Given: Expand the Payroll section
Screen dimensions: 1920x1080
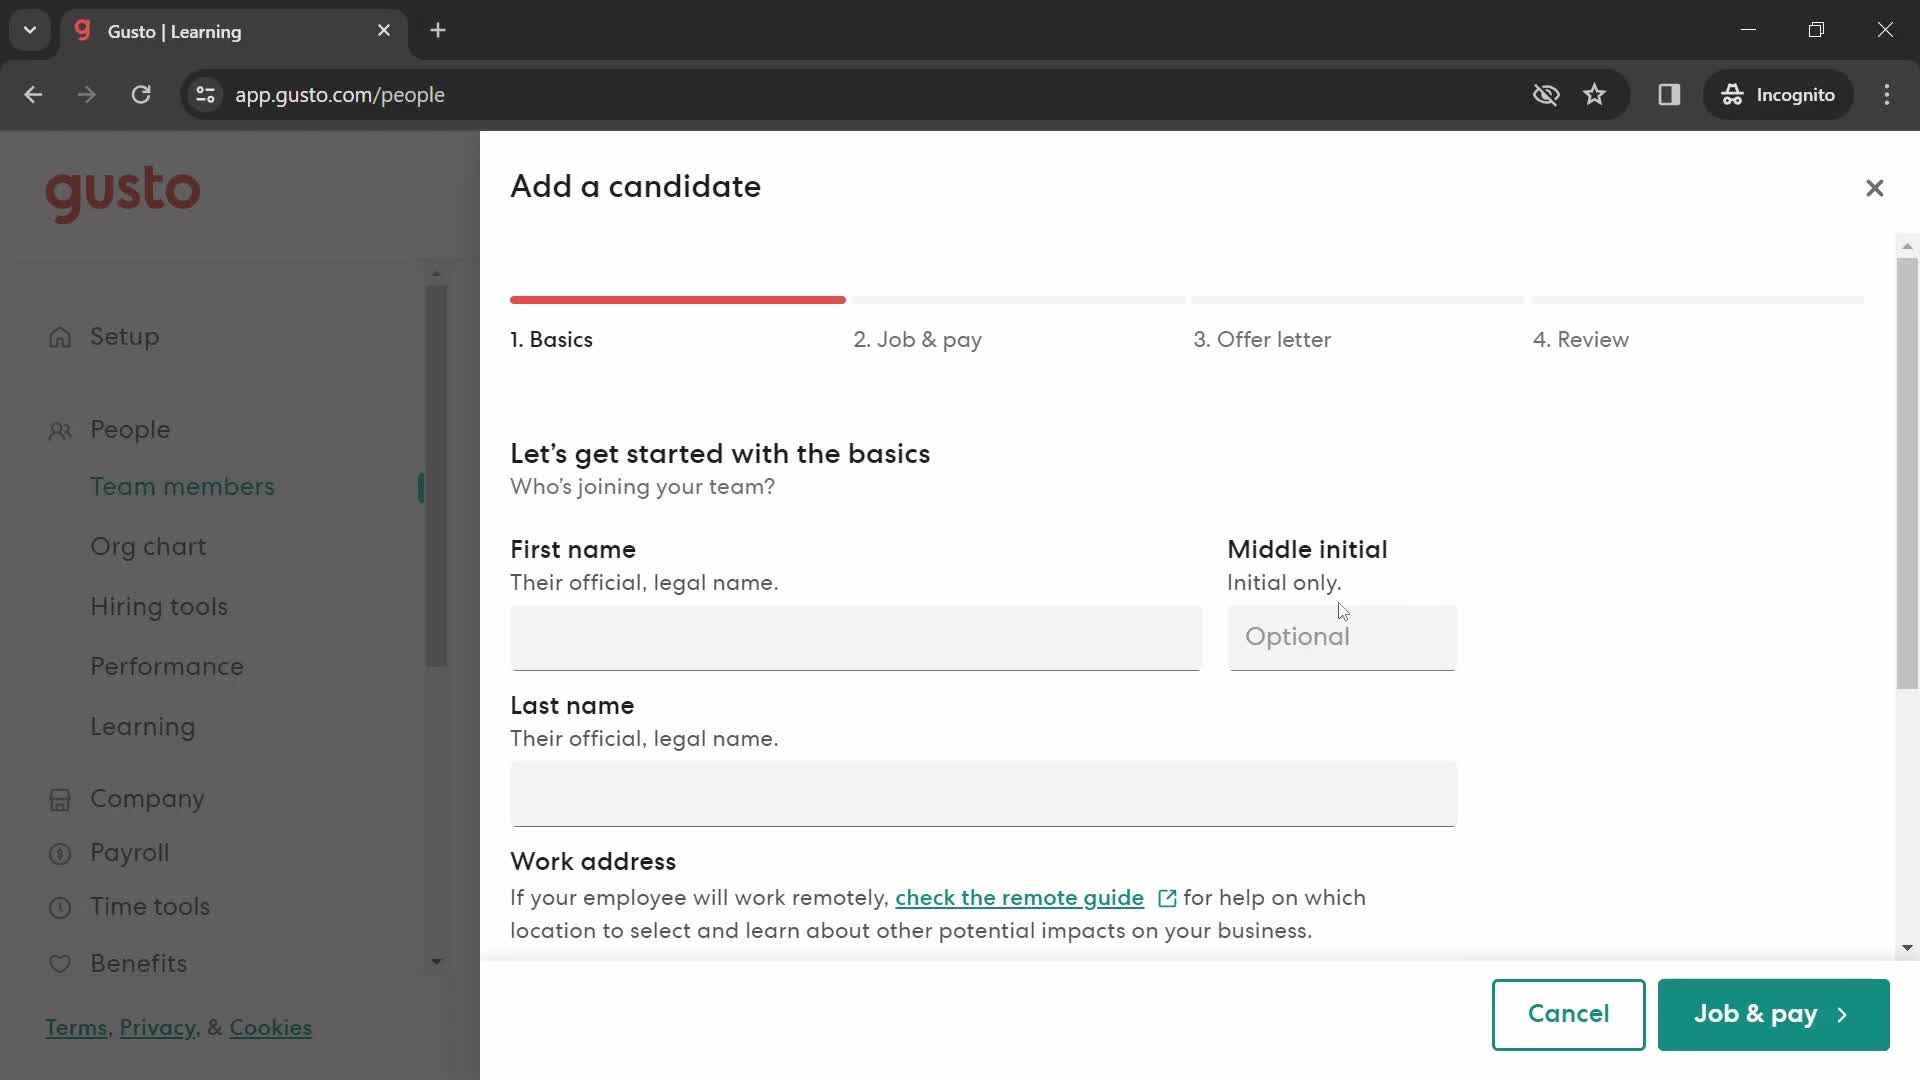Looking at the screenshot, I should [x=128, y=852].
